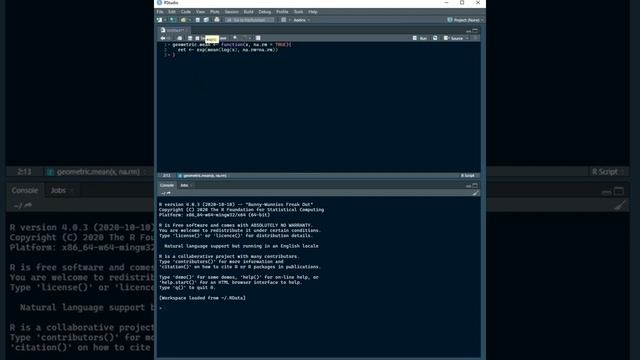Open the Addins dropdown

coord(302,20)
